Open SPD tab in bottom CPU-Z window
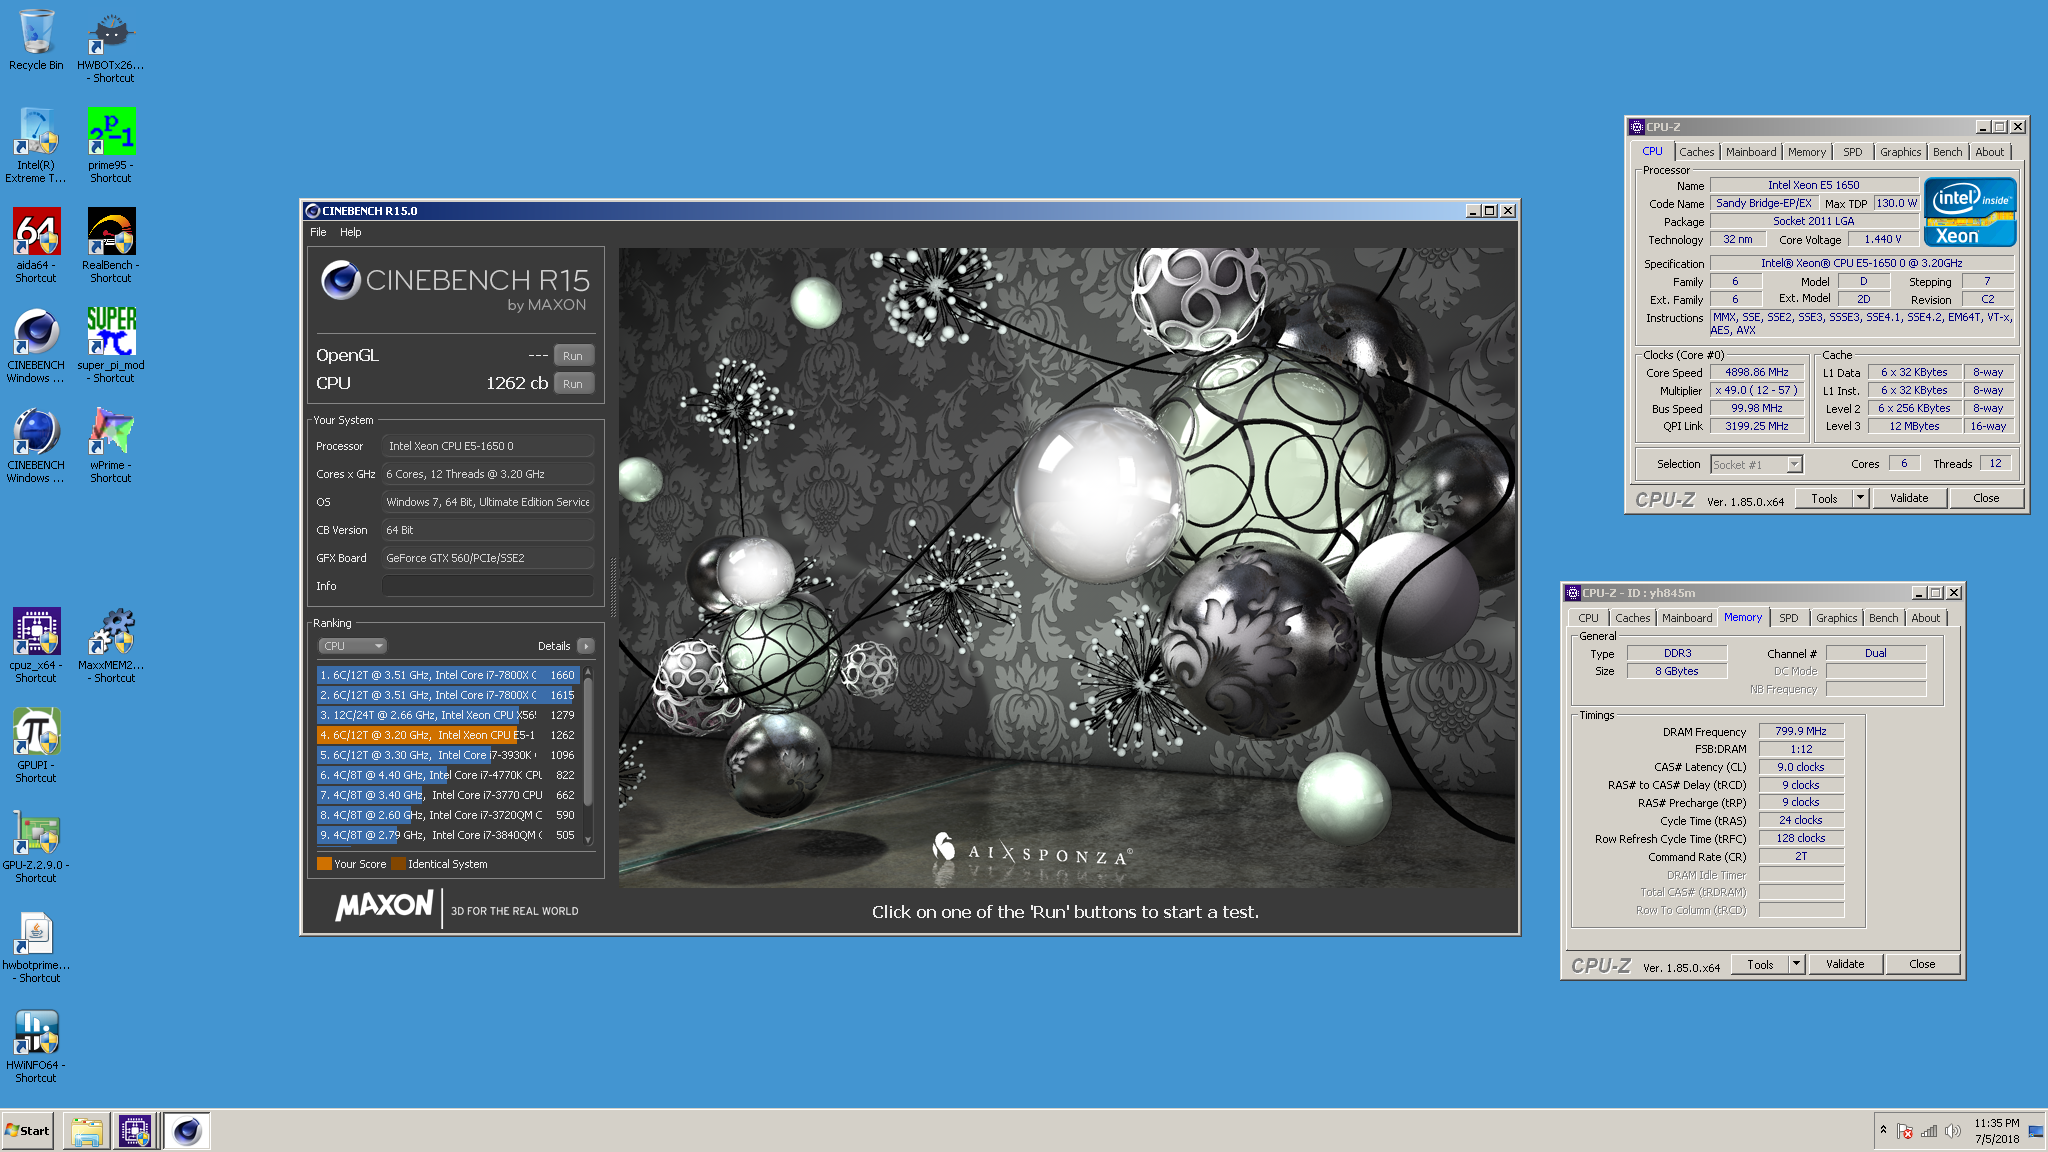2048x1152 pixels. pos(1789,618)
